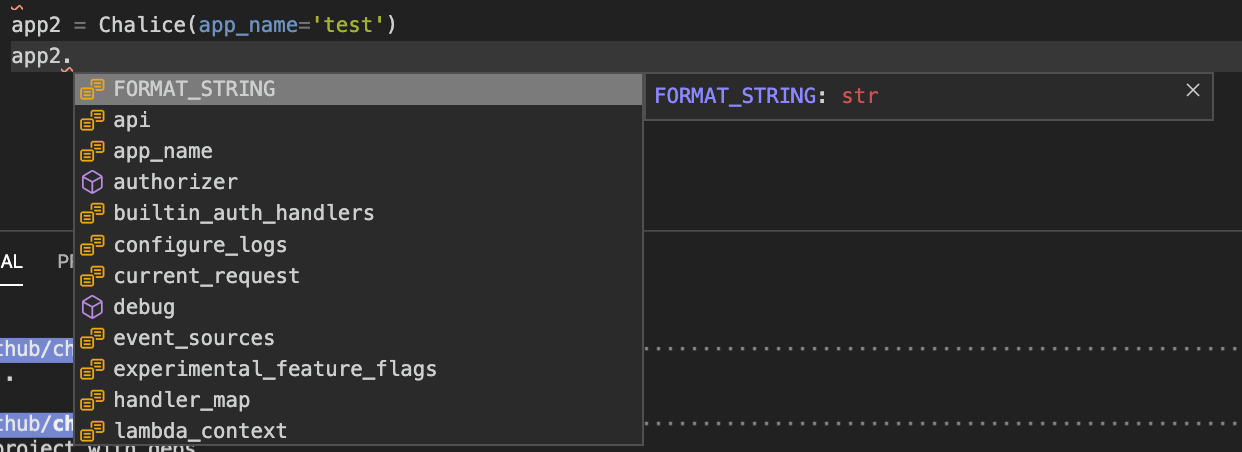Close the FORMAT_STRING details popup

pos(1192,90)
